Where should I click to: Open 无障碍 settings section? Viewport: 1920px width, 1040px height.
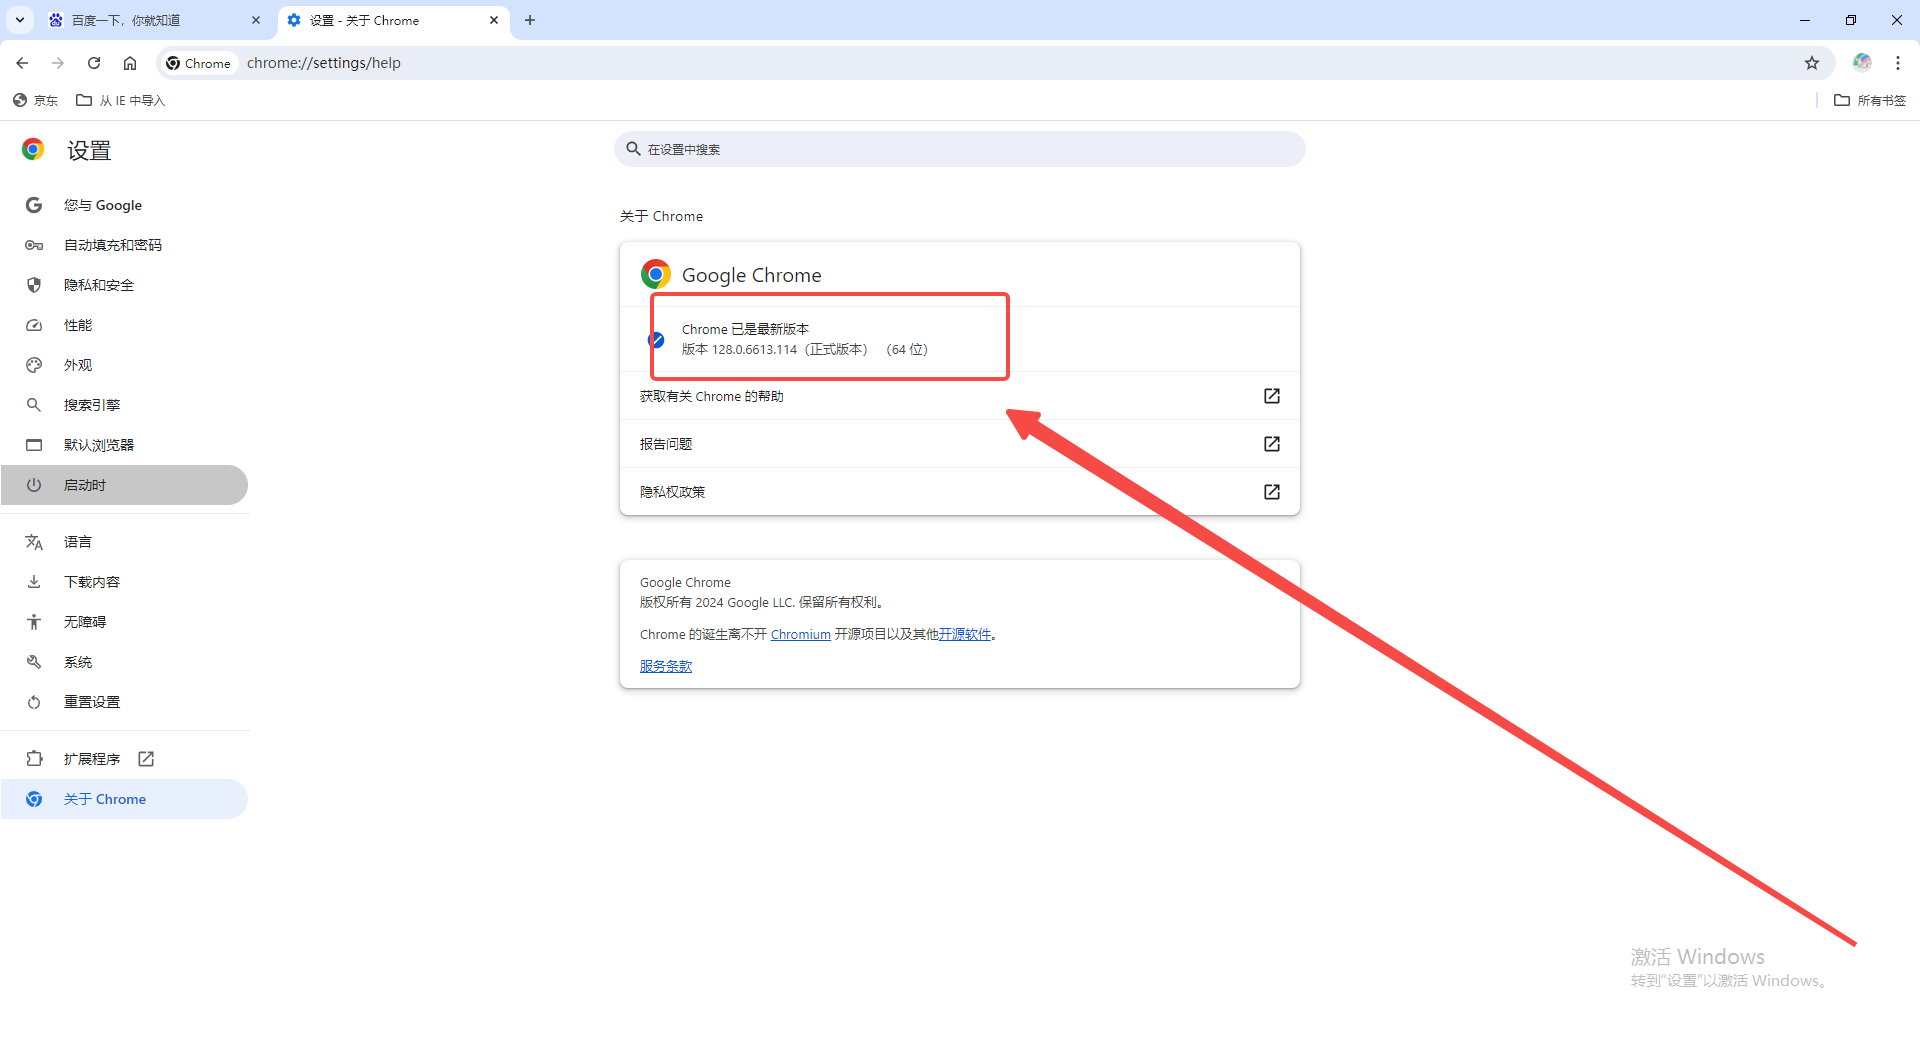pyautogui.click(x=124, y=622)
